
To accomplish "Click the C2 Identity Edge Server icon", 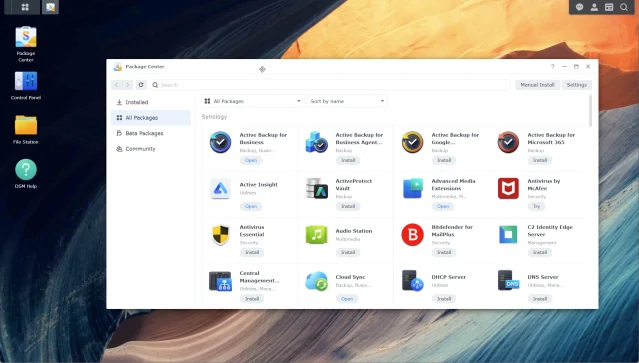I will [508, 235].
